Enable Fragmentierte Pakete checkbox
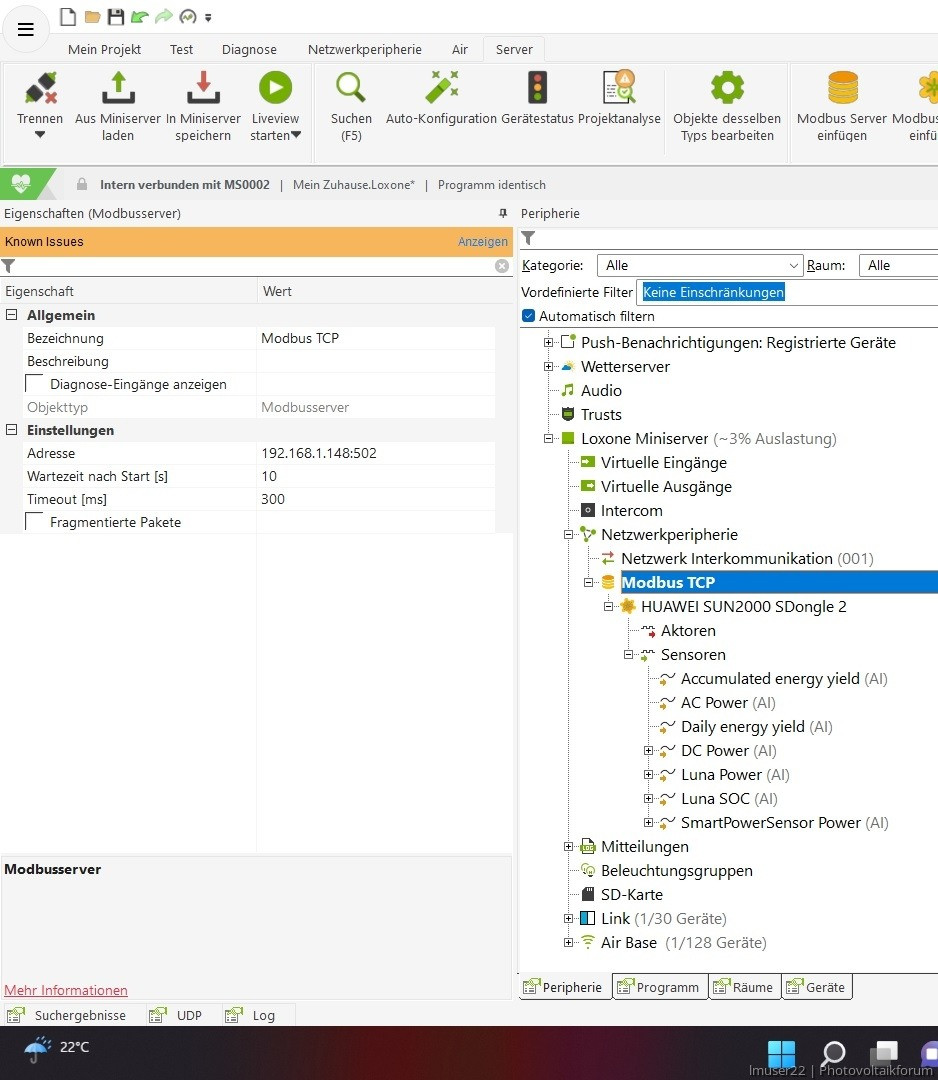Image resolution: width=938 pixels, height=1080 pixels. pos(34,521)
